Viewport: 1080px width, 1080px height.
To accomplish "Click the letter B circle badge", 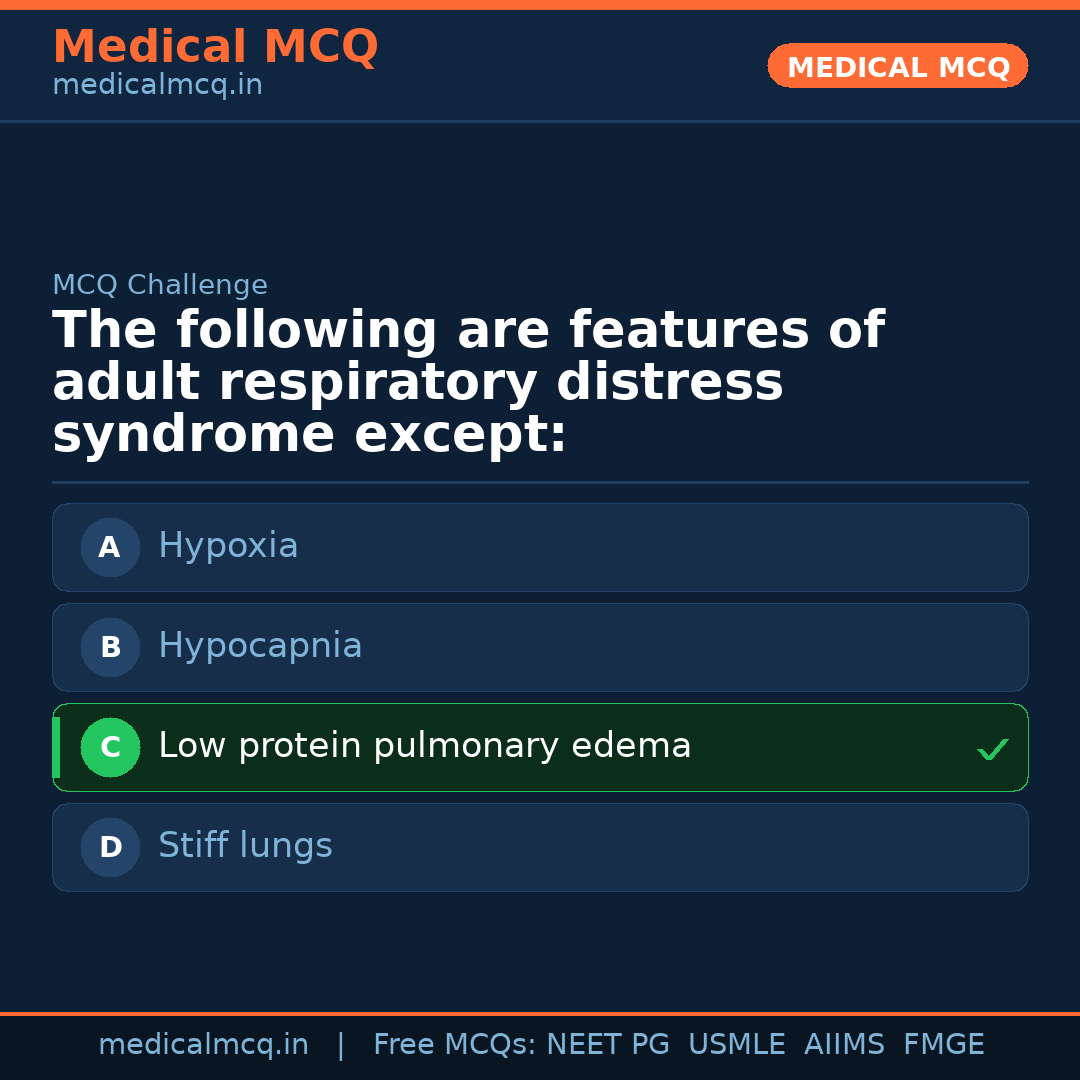I will [110, 647].
